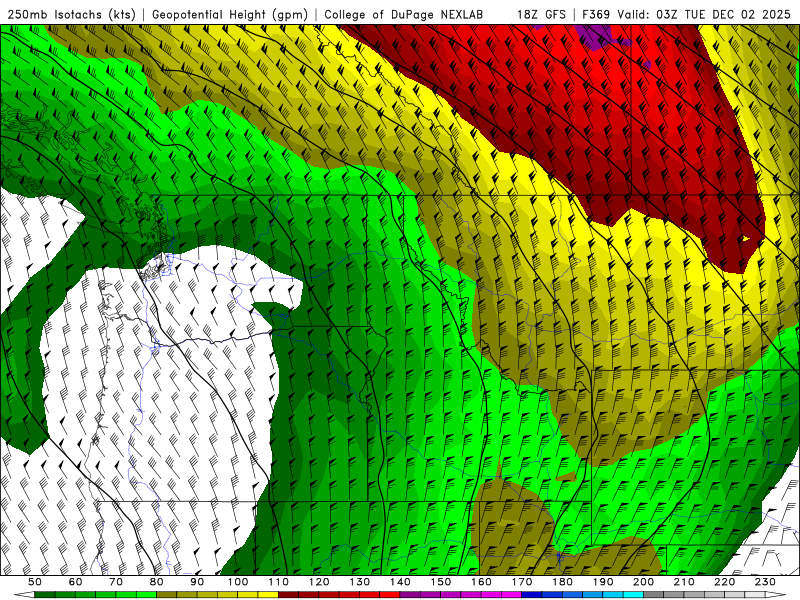Pick the dark blue swatch below 170
Viewport: 800px width, 600px height.
[x=532, y=594]
